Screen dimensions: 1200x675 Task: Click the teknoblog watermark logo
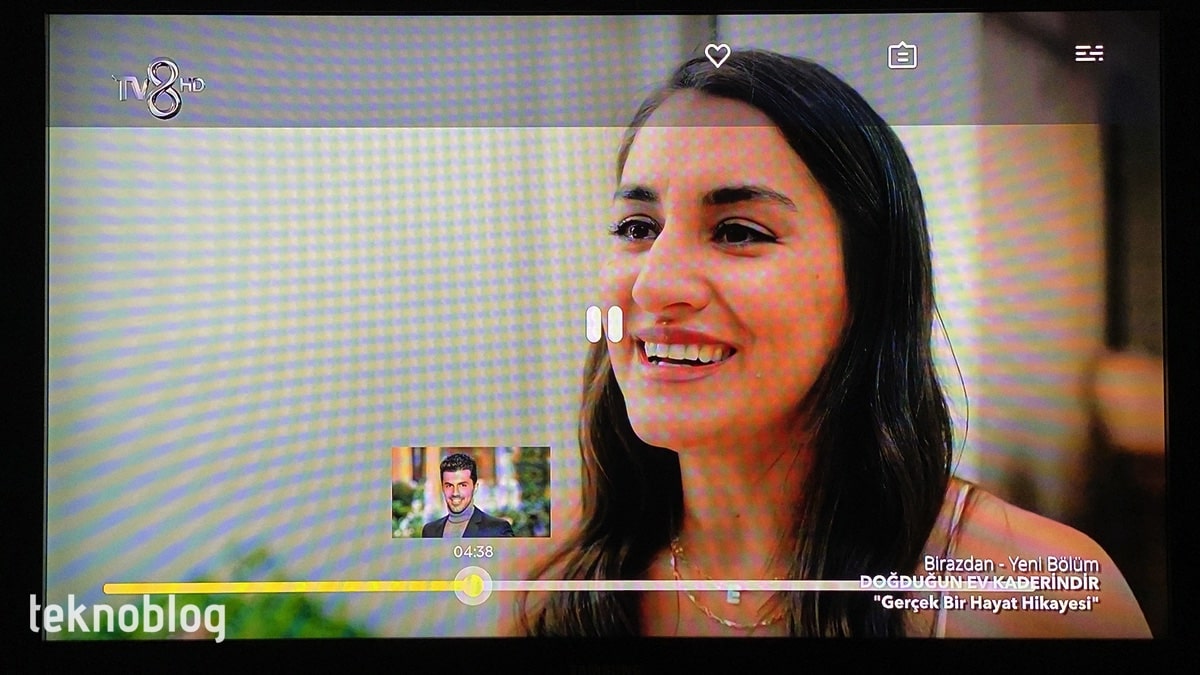(127, 617)
